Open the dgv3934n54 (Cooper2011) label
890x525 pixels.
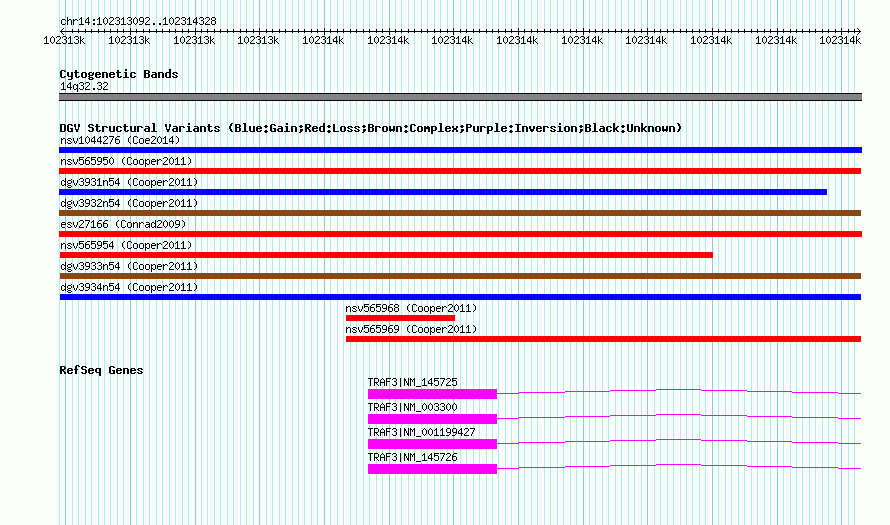click(129, 287)
